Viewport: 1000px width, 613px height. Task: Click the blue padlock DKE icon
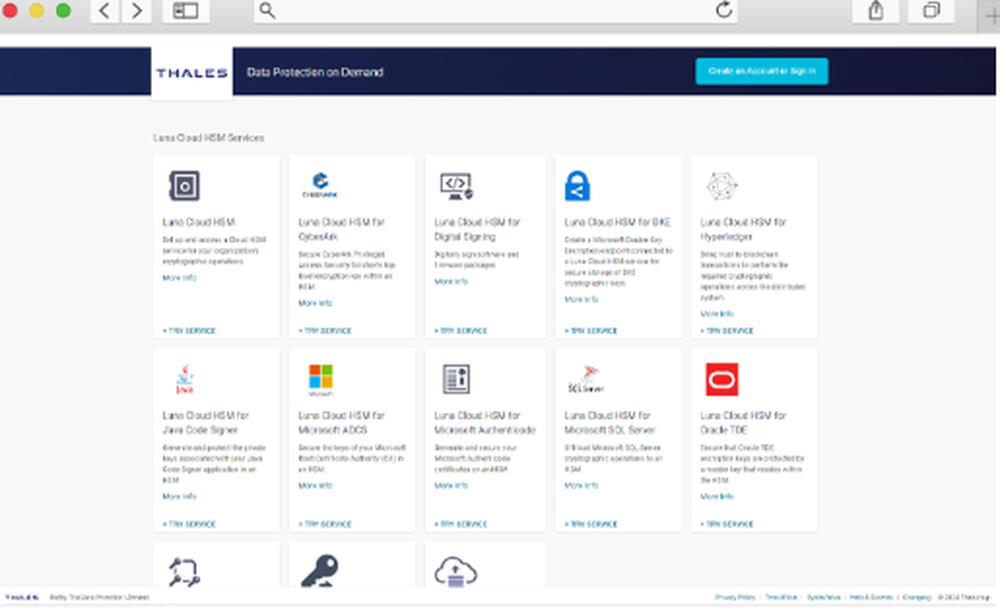click(x=577, y=186)
